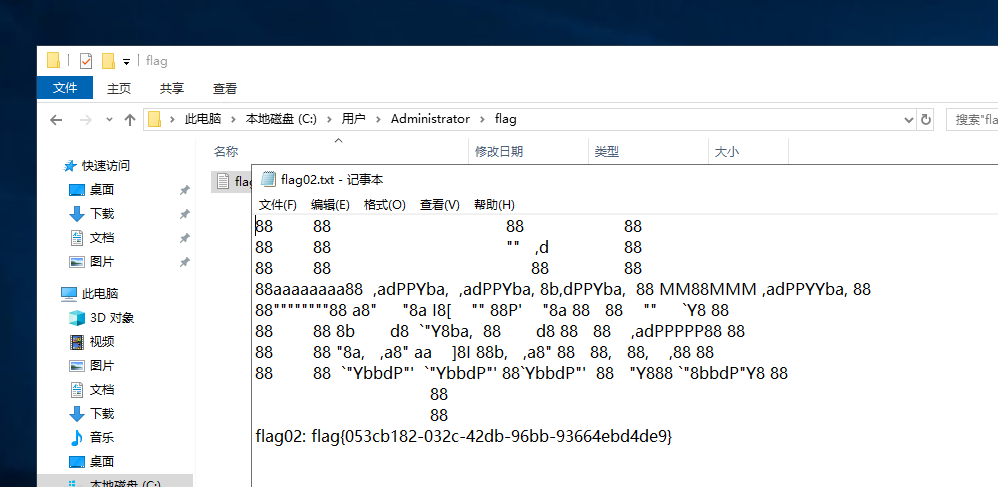Image resolution: width=998 pixels, height=487 pixels.
Task: Click the quick access properties checkmark icon
Action: point(86,60)
